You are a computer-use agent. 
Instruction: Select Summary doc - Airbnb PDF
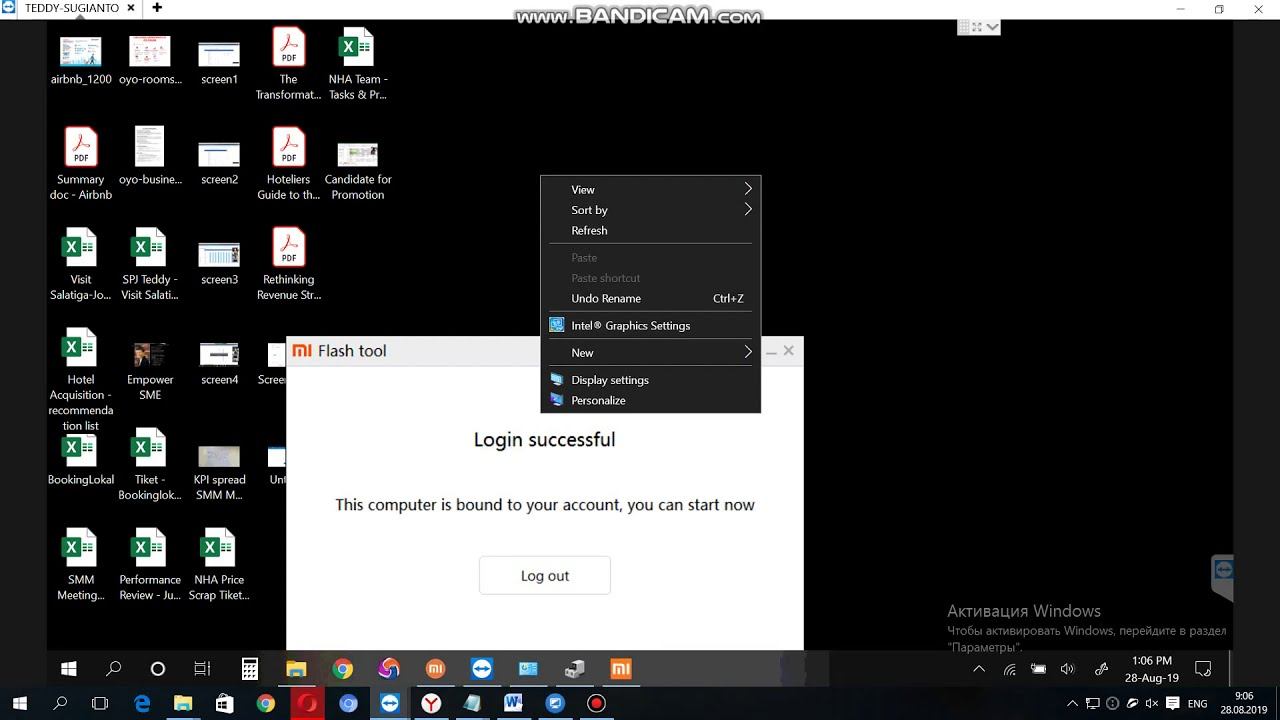point(81,164)
